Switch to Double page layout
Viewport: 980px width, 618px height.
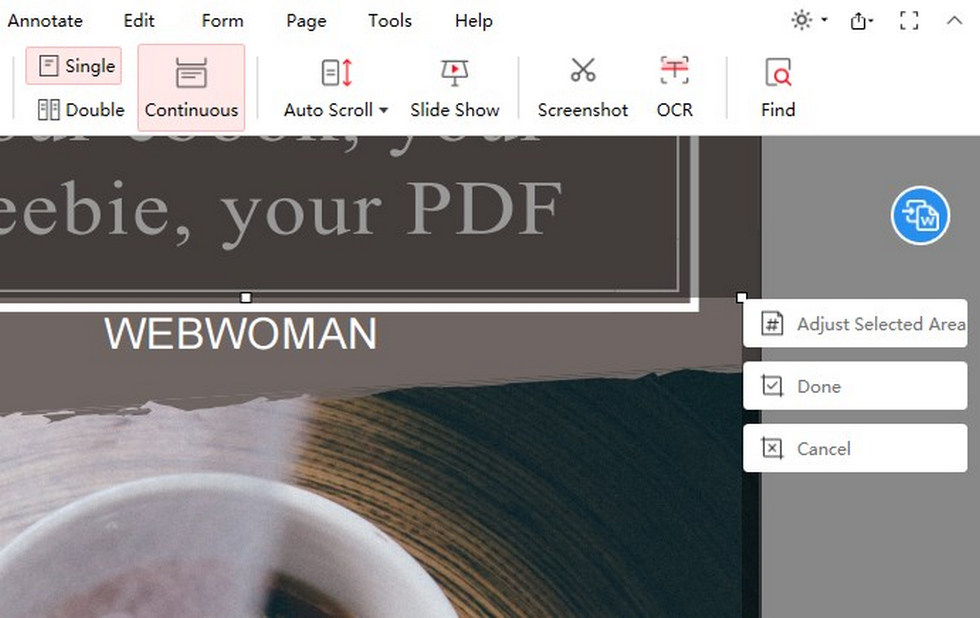pyautogui.click(x=80, y=110)
